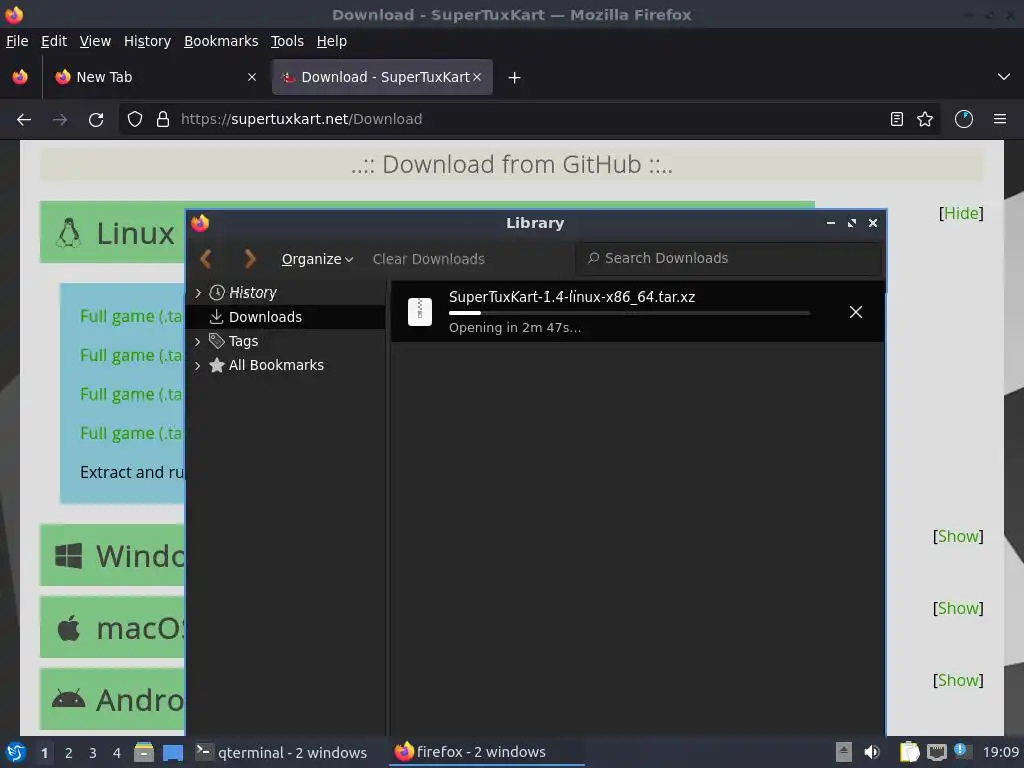Click Show link for Android section
The height and width of the screenshot is (768, 1024).
coord(958,680)
